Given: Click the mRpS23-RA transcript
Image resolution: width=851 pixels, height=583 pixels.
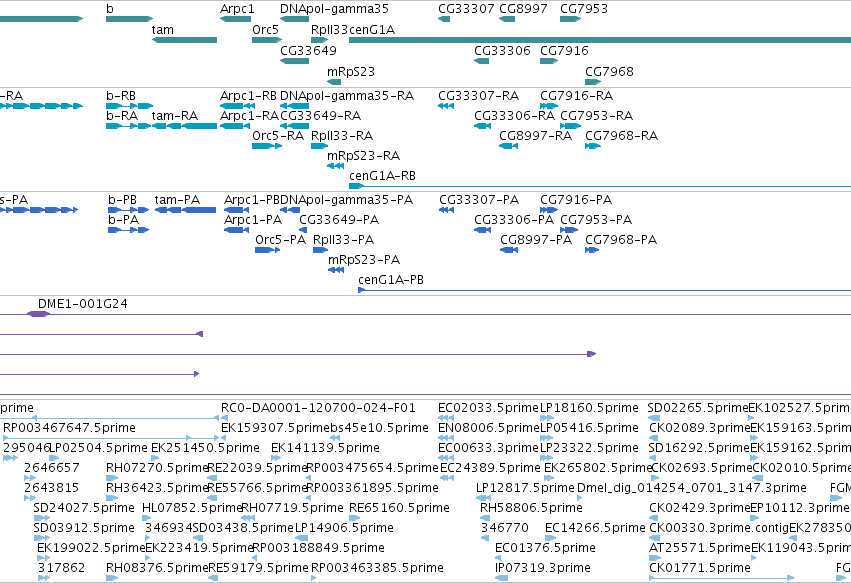Looking at the screenshot, I should pyautogui.click(x=335, y=166).
